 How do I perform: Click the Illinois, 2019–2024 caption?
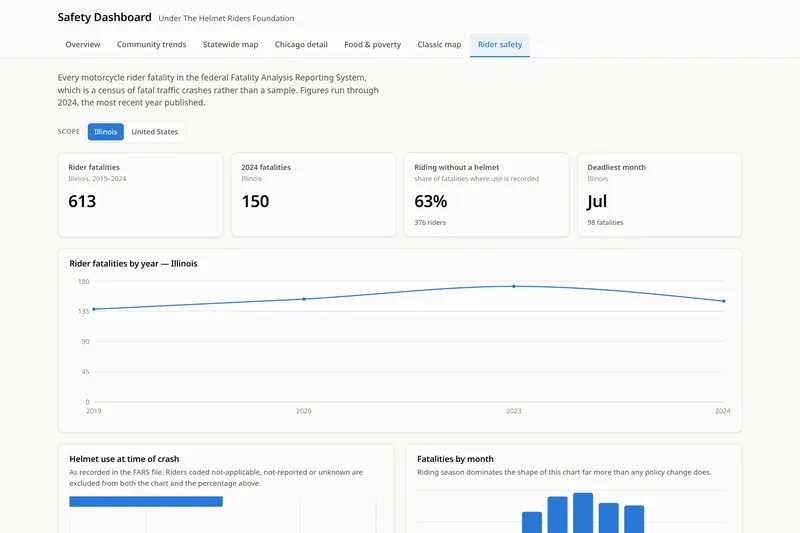pos(97,179)
